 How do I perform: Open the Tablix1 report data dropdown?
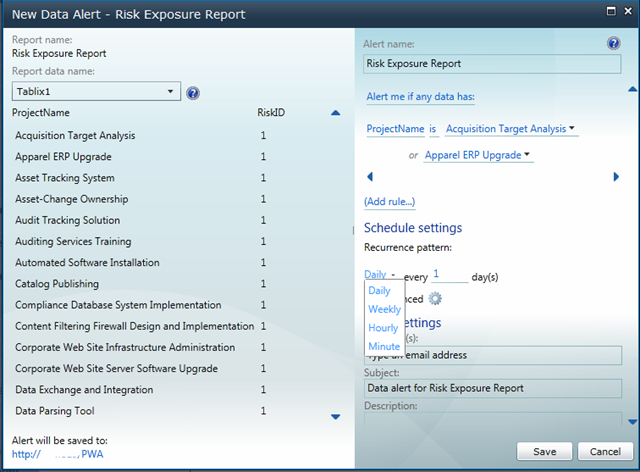(x=96, y=91)
